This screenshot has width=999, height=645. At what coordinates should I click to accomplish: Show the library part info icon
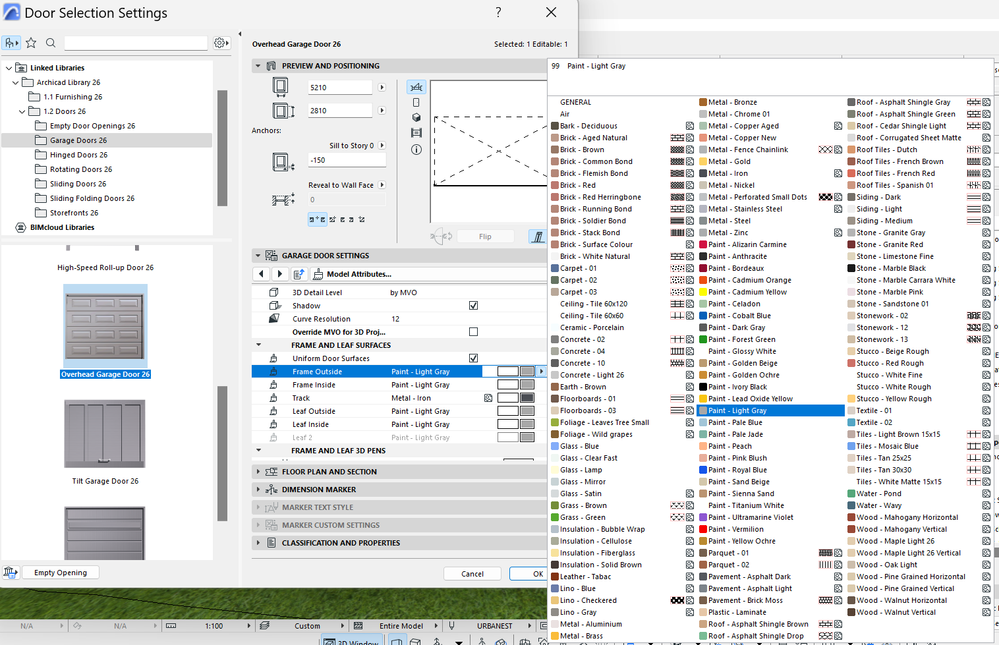[x=416, y=150]
